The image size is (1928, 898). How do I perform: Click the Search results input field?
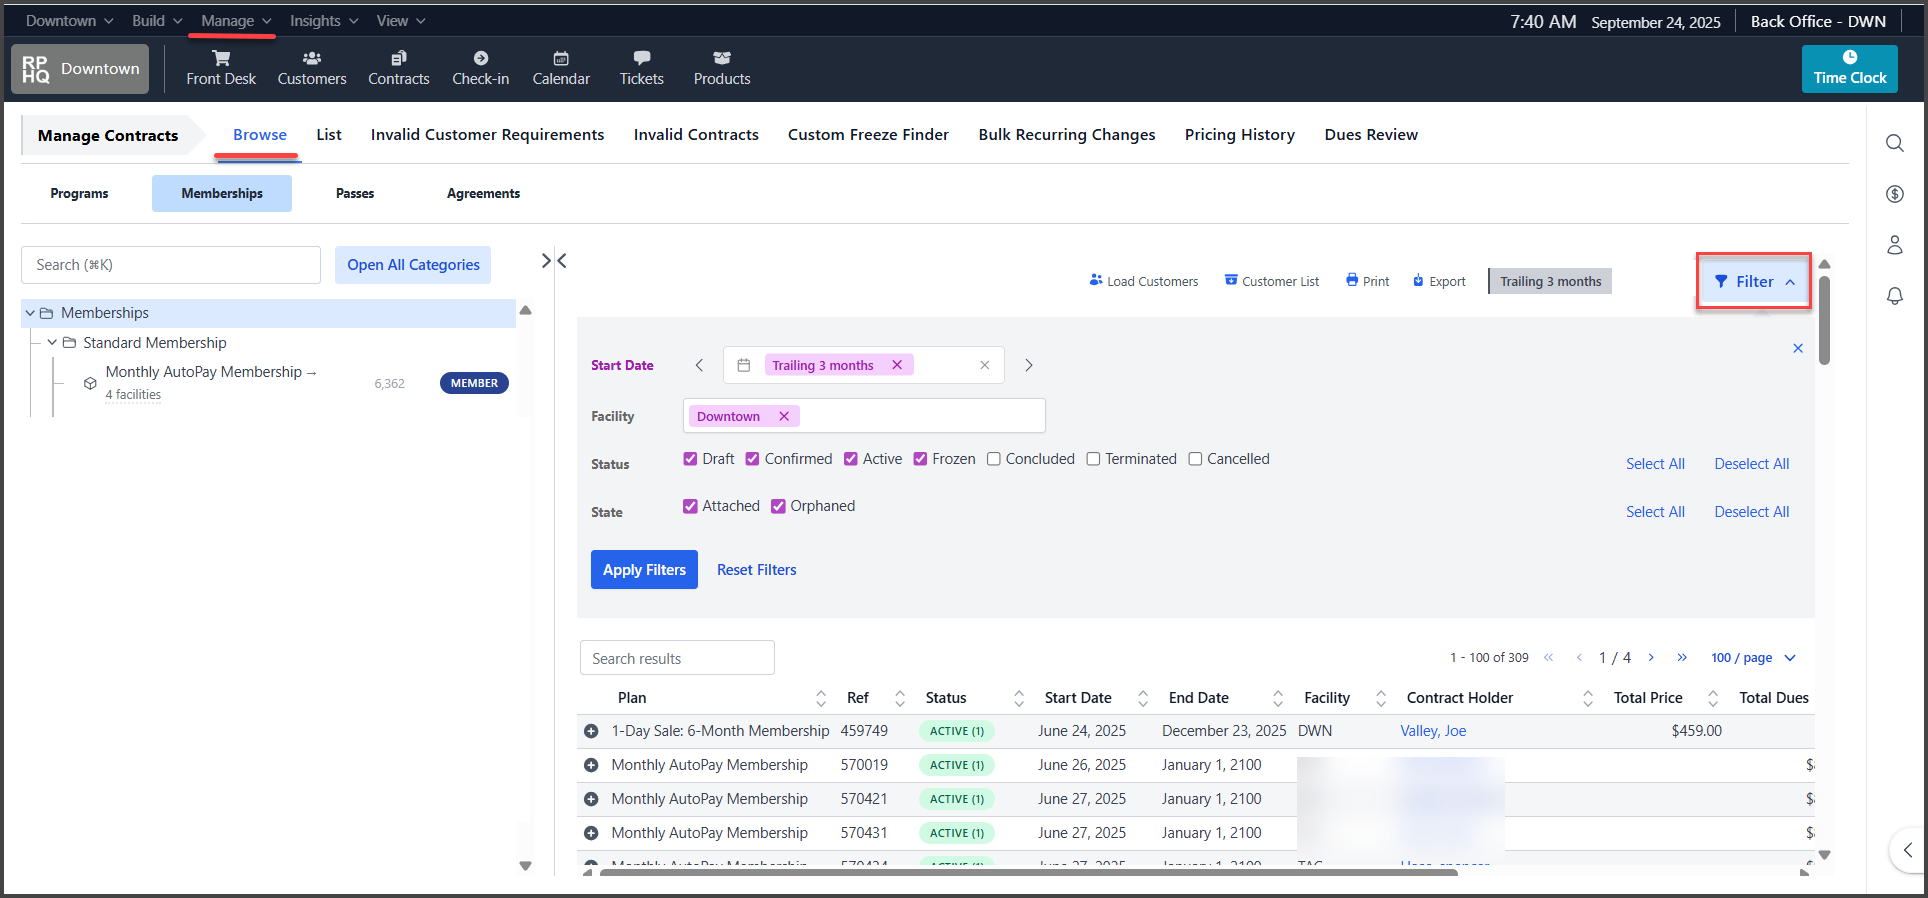(677, 658)
